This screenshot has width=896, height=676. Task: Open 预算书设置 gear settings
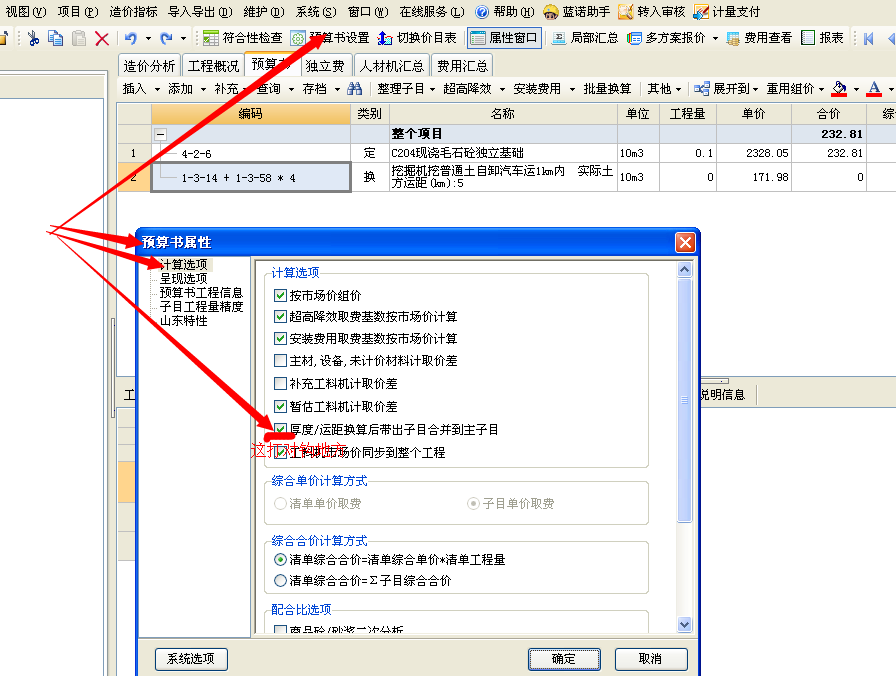[330, 38]
